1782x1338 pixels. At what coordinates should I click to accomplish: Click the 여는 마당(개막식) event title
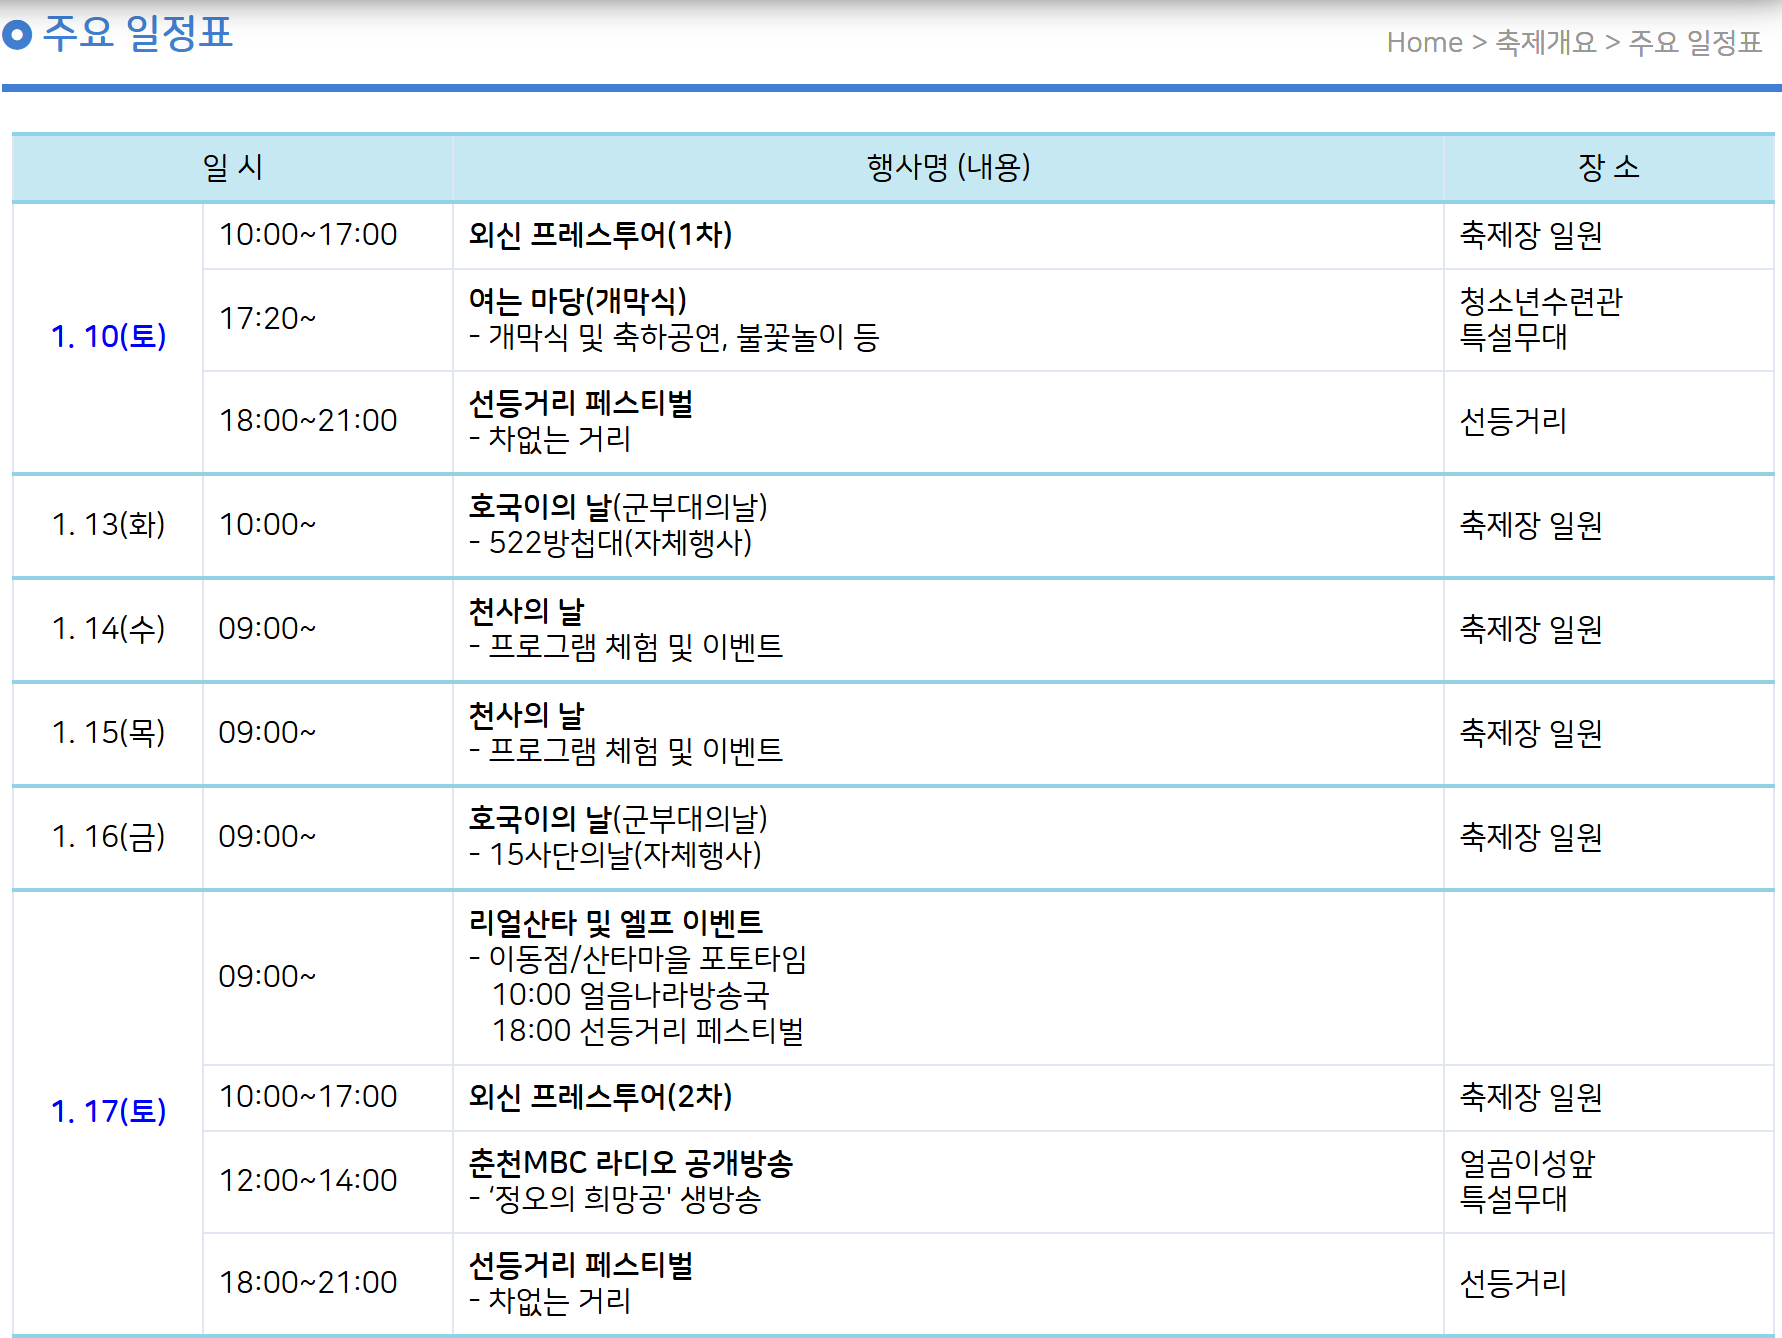[577, 301]
